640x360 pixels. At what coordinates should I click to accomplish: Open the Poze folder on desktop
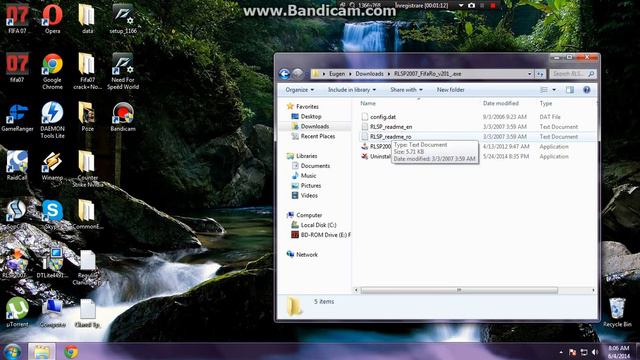tap(87, 118)
